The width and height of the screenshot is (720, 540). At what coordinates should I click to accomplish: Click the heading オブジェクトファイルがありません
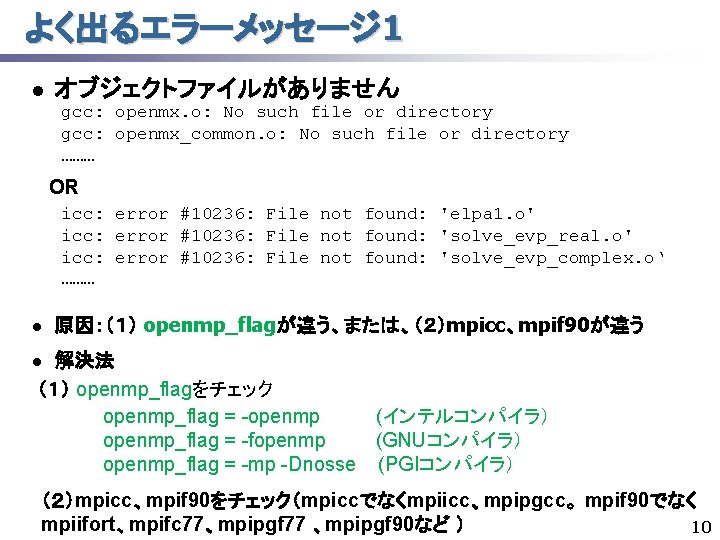pos(226,88)
